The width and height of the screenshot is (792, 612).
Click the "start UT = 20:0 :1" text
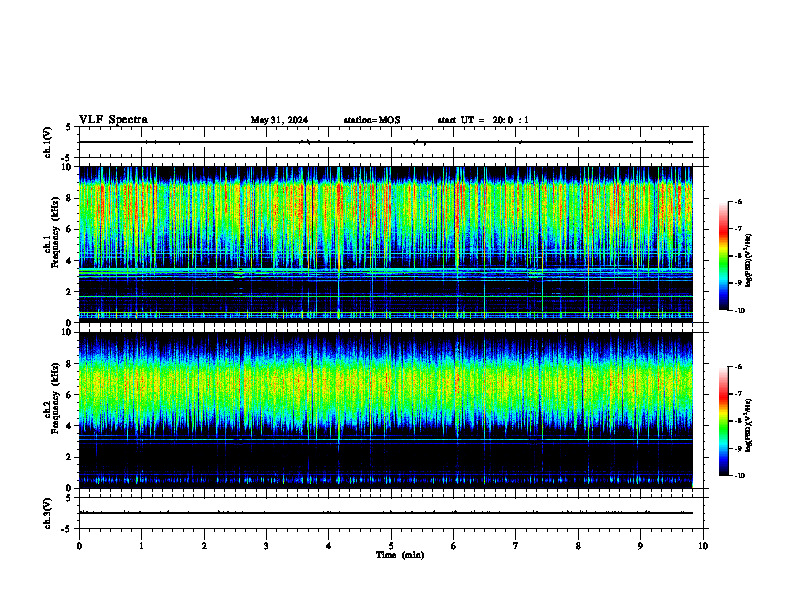483,120
